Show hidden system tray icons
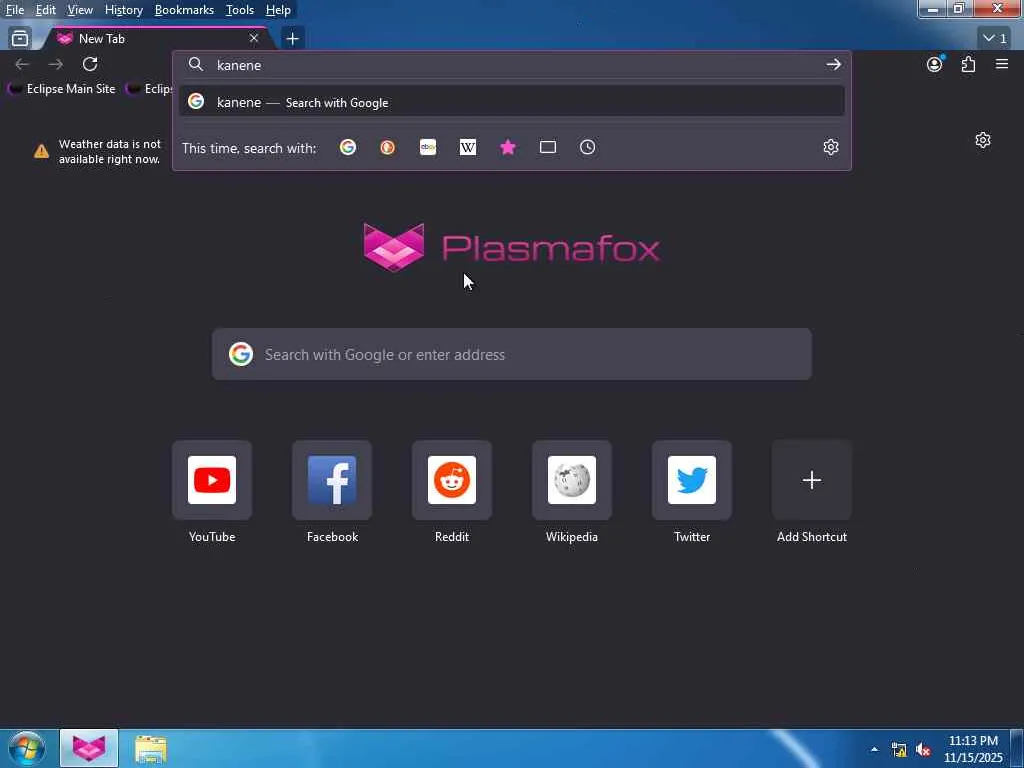 [x=874, y=749]
